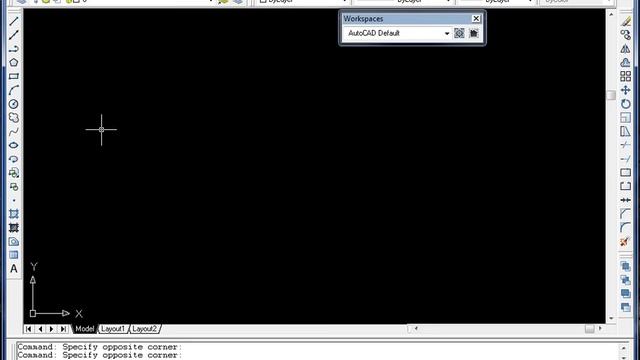This screenshot has width=640, height=360.
Task: Select the Array tool
Action: 625,76
